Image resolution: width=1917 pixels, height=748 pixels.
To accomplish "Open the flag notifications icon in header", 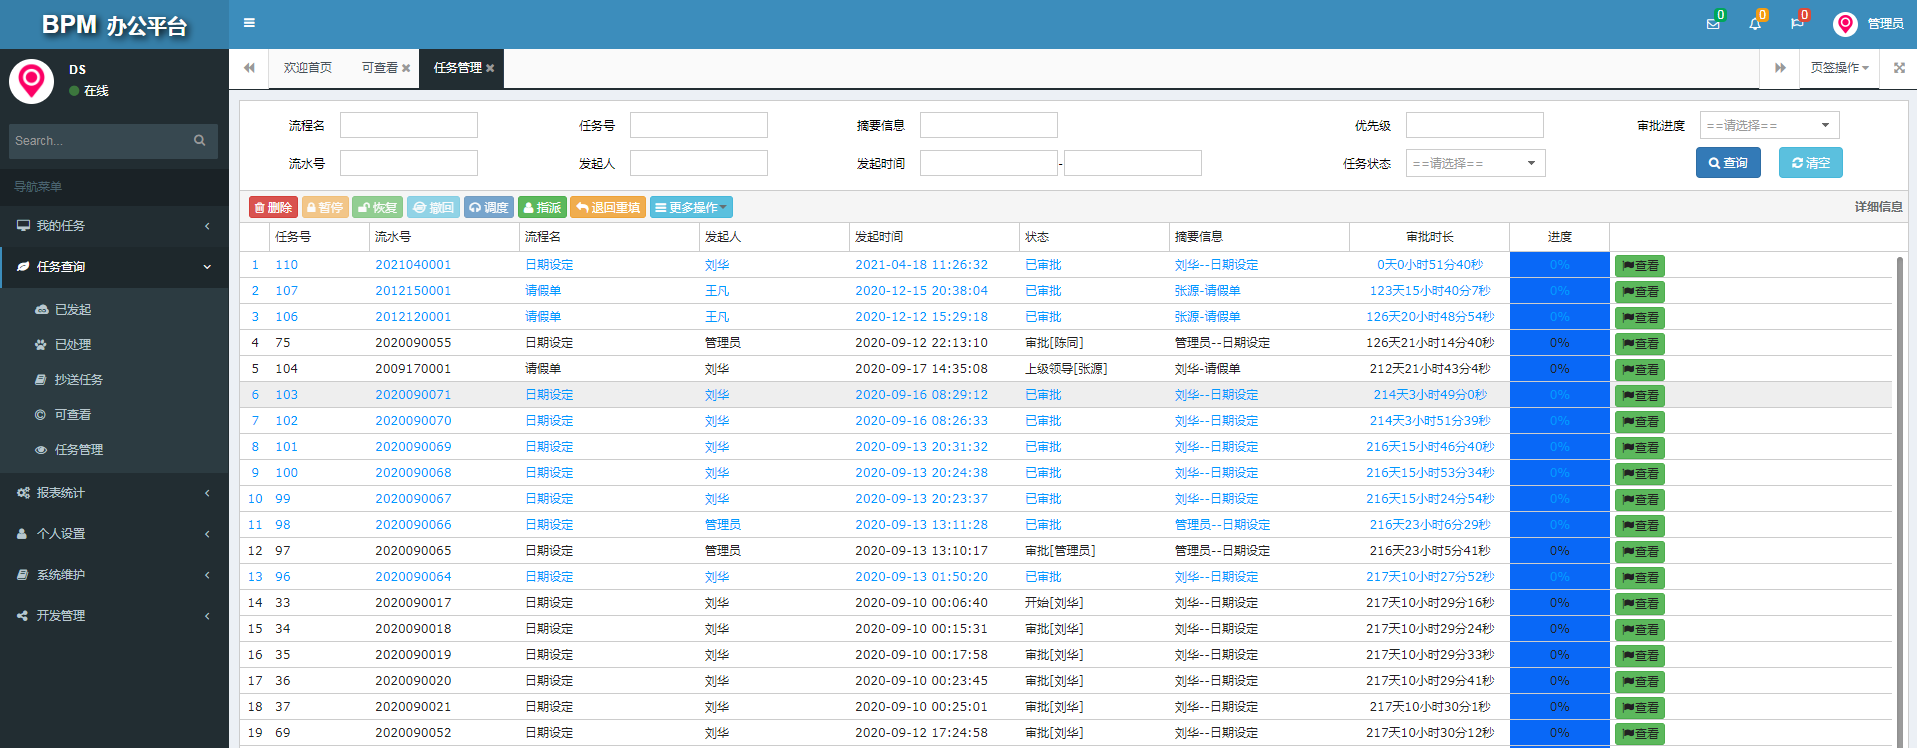I will (x=1797, y=23).
